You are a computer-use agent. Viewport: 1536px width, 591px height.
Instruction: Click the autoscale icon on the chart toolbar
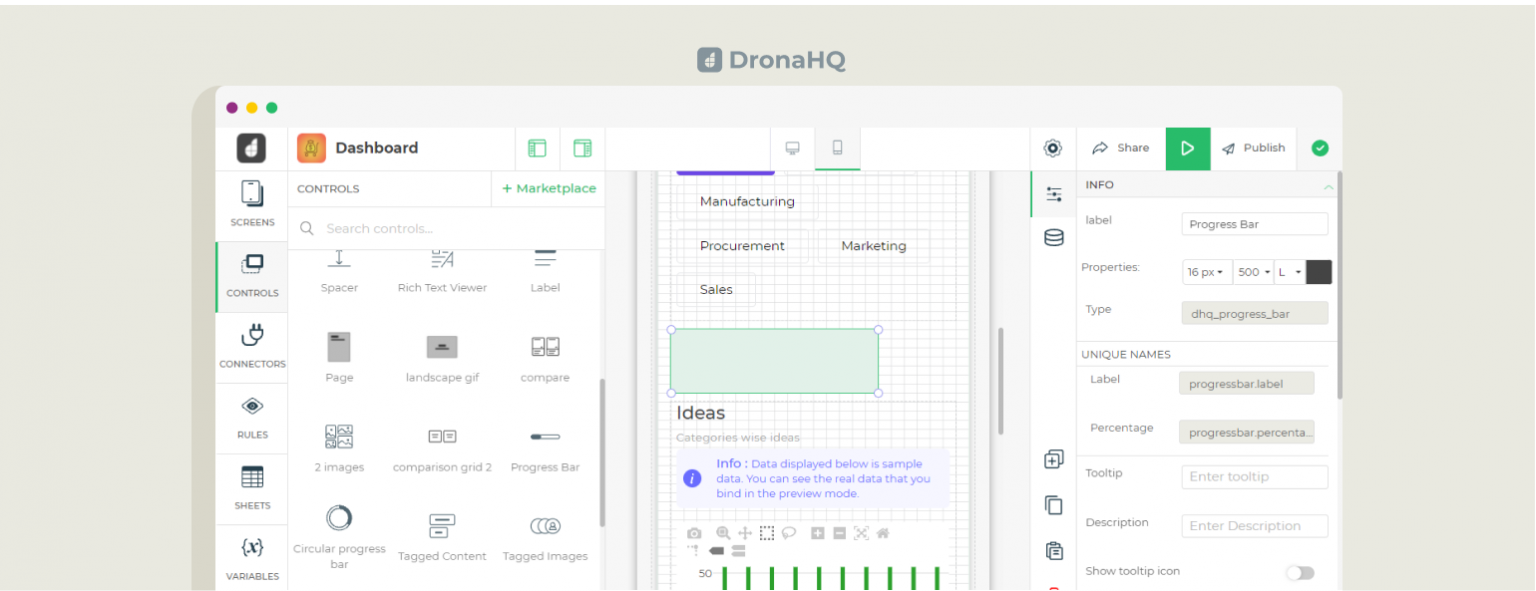click(862, 533)
